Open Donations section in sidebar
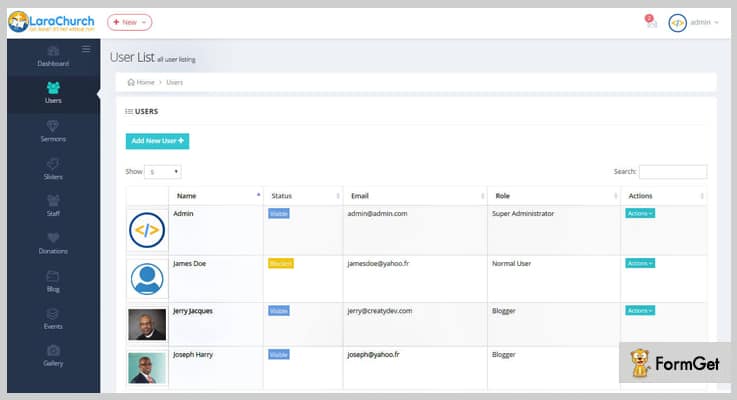This screenshot has height=400, width=737. 53,243
